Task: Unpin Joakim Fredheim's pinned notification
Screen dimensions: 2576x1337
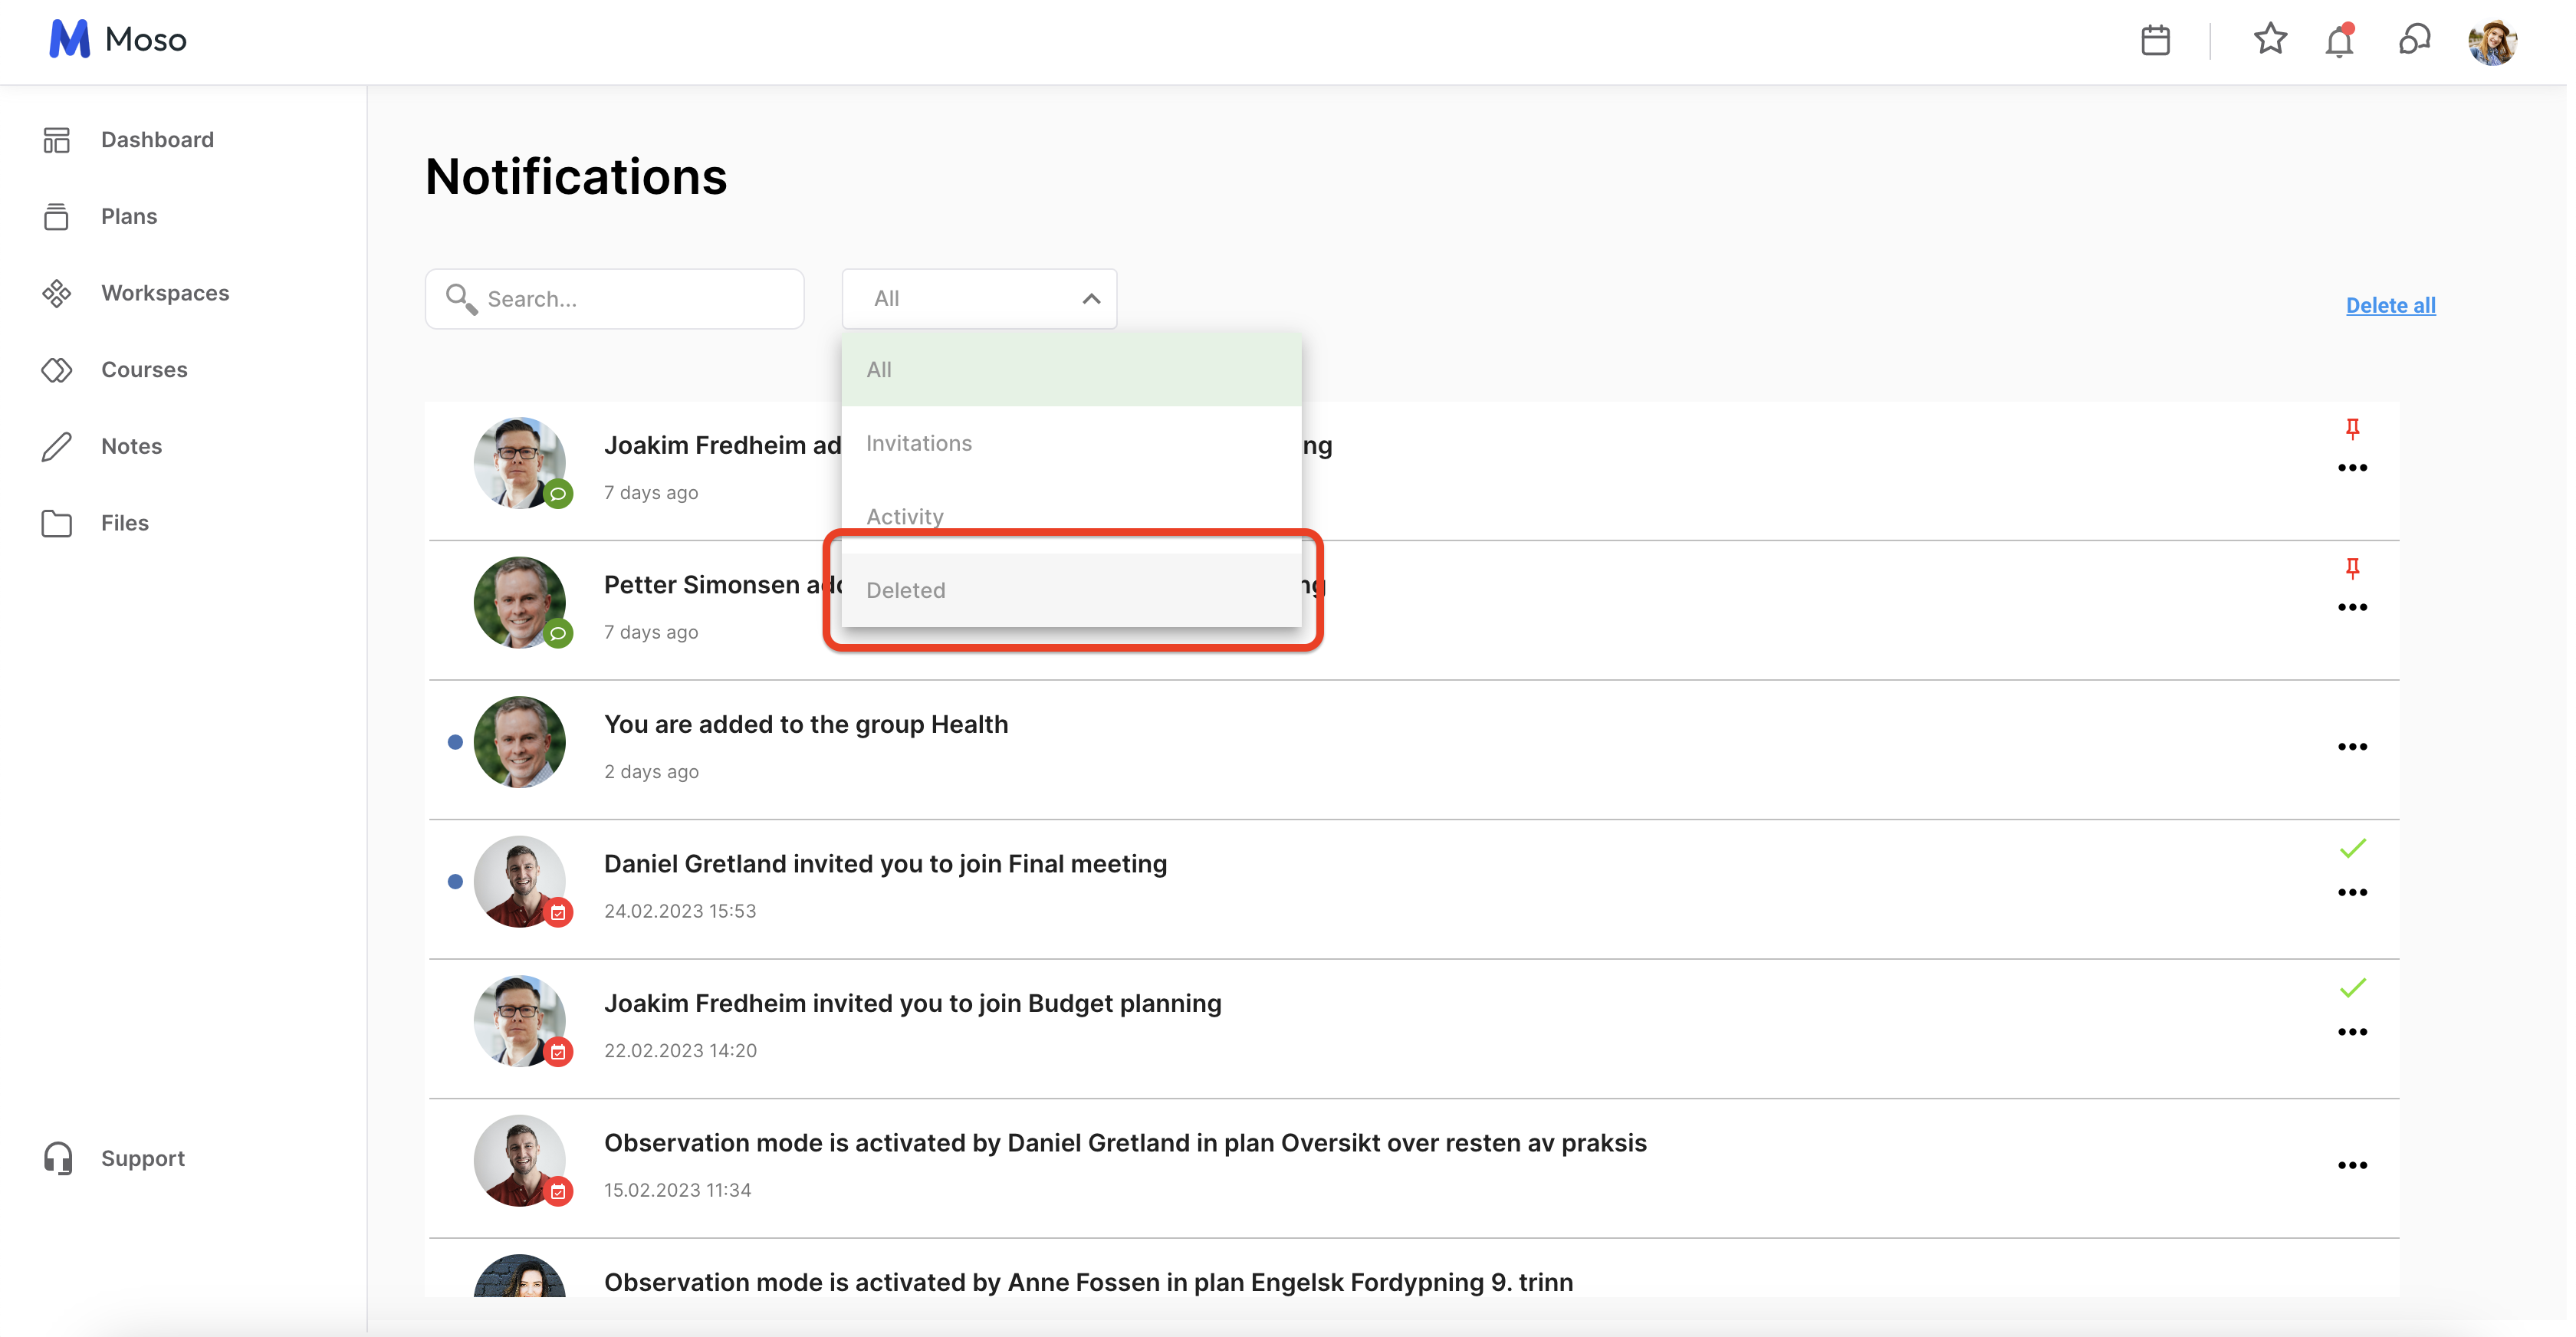Action: pyautogui.click(x=2352, y=429)
